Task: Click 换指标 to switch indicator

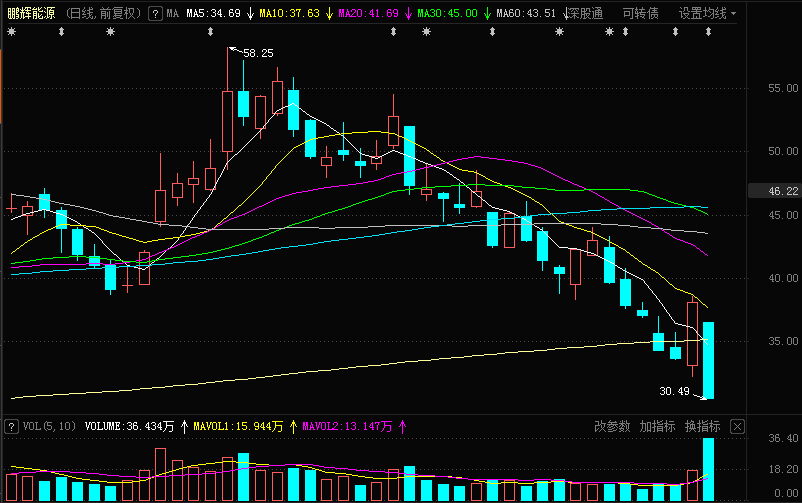Action: [x=702, y=427]
